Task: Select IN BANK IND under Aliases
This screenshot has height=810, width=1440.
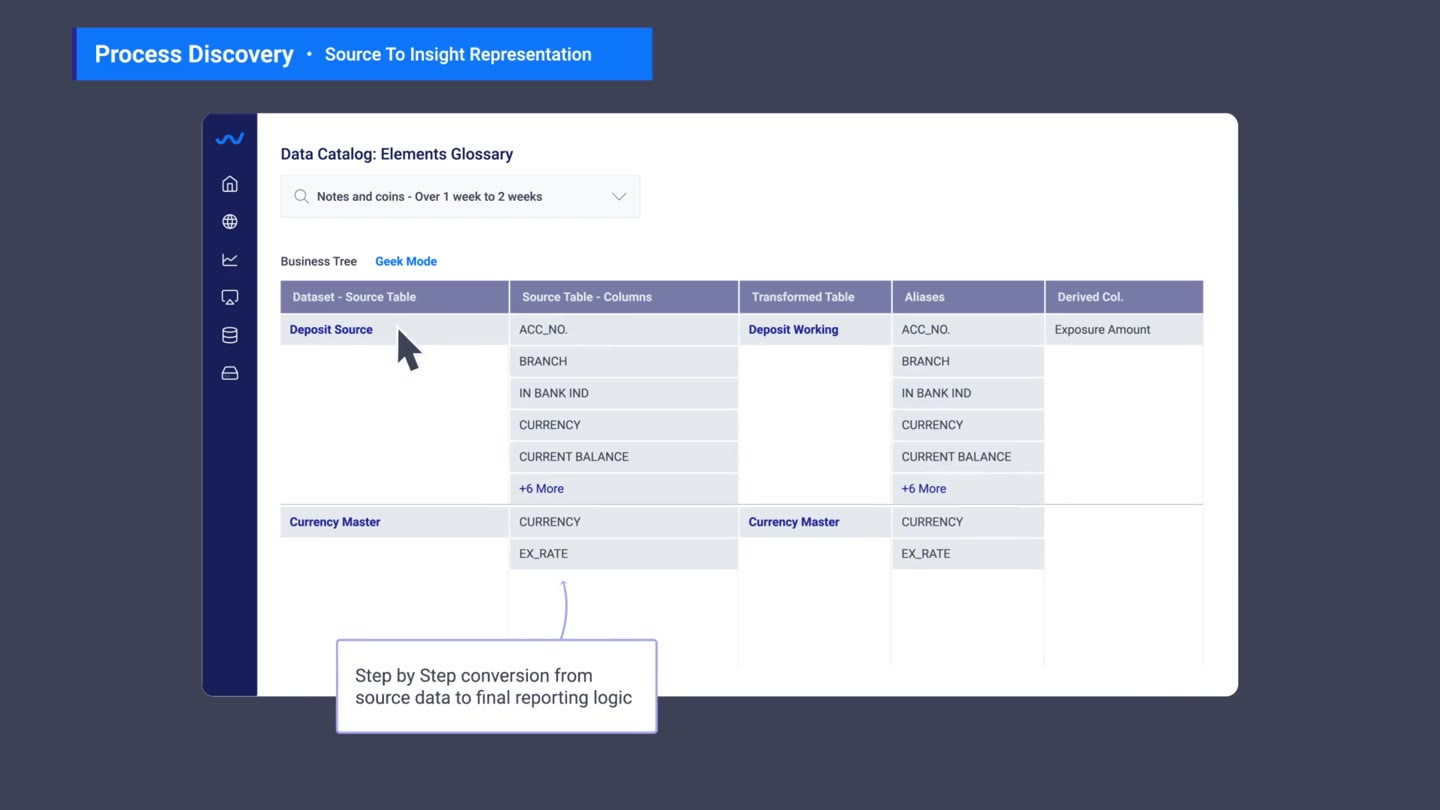Action: pos(968,393)
